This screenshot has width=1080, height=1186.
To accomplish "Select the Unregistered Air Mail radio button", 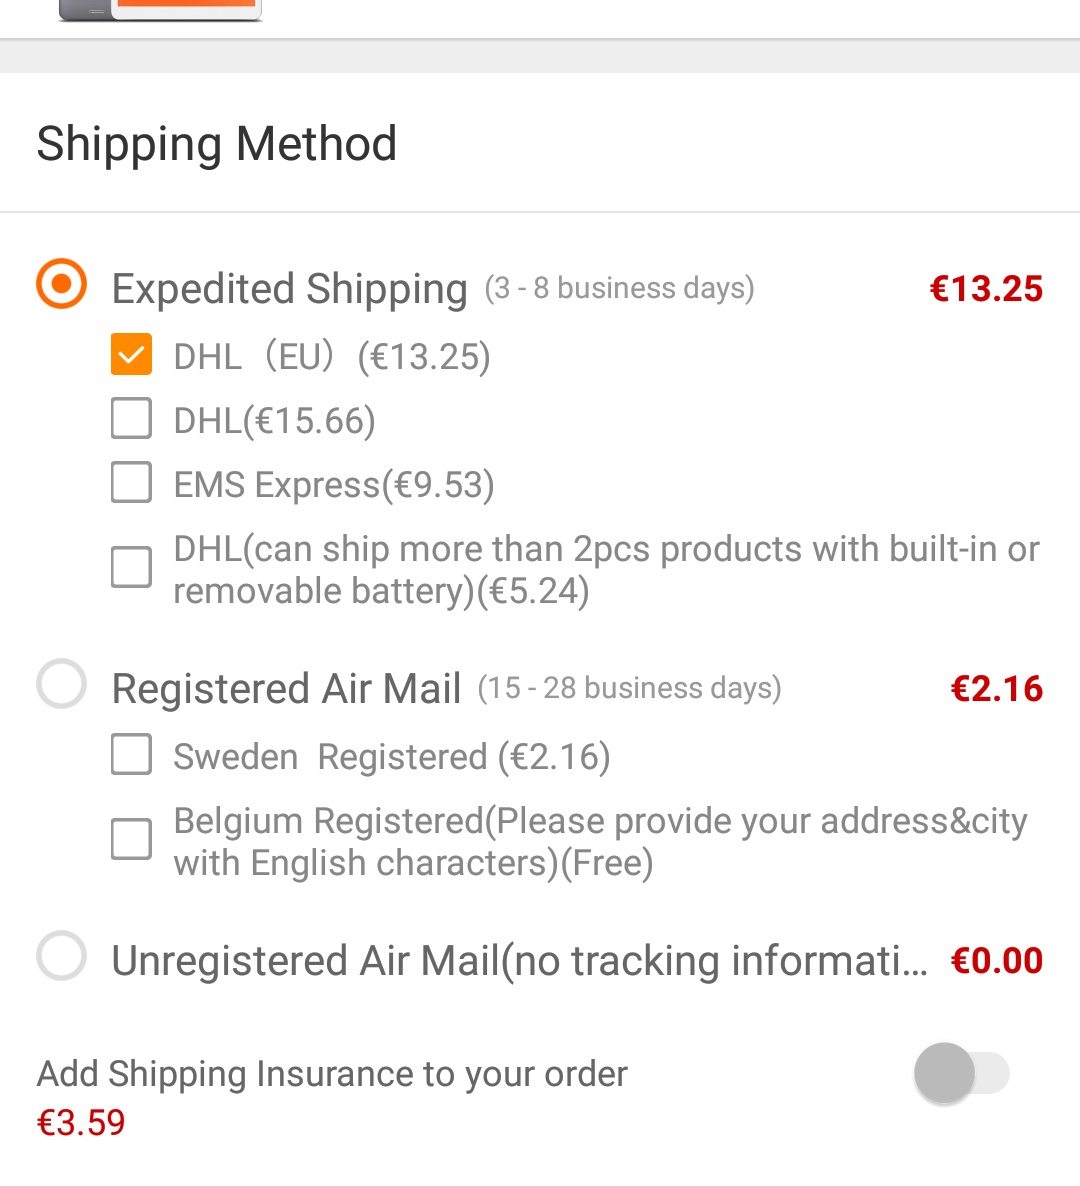I will click(62, 956).
